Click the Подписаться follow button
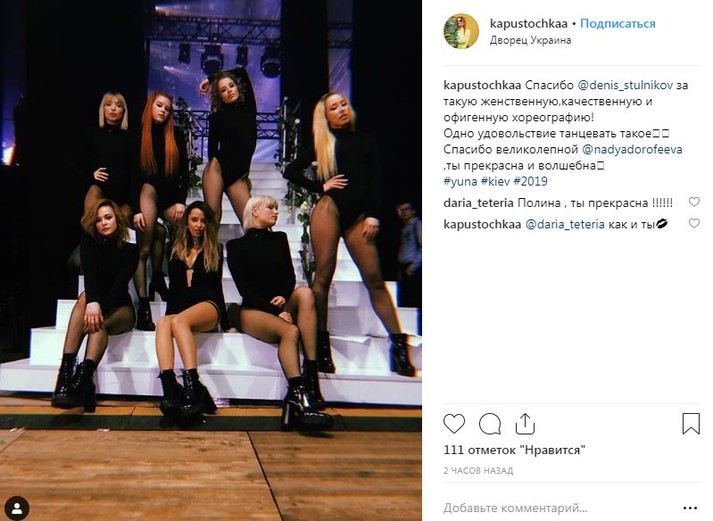 pyautogui.click(x=617, y=24)
